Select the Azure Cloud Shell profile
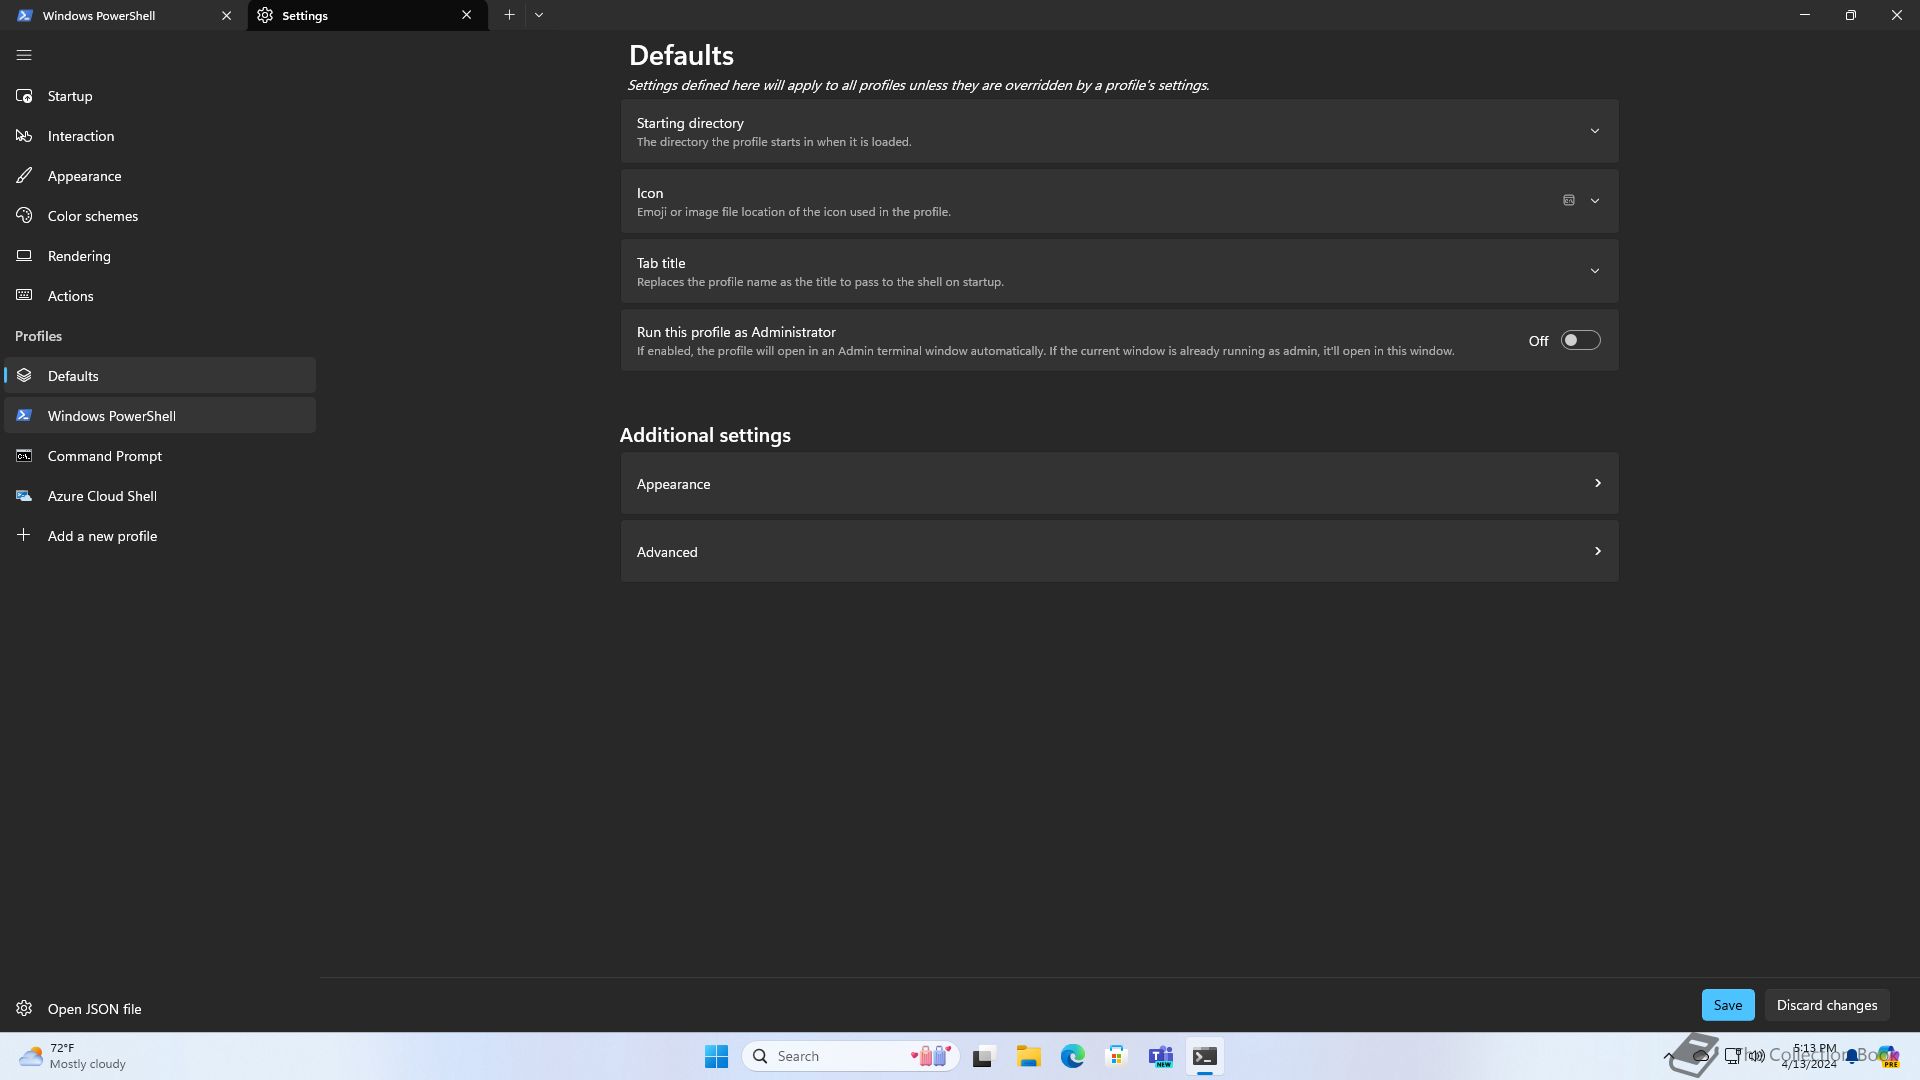1920x1080 pixels. 160,496
